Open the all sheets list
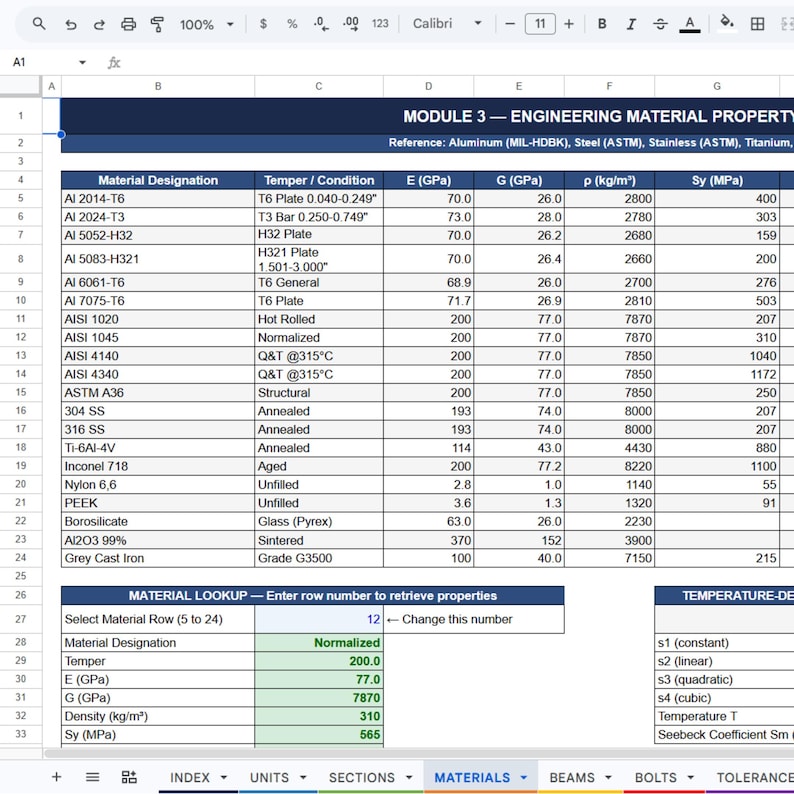 pos(92,777)
